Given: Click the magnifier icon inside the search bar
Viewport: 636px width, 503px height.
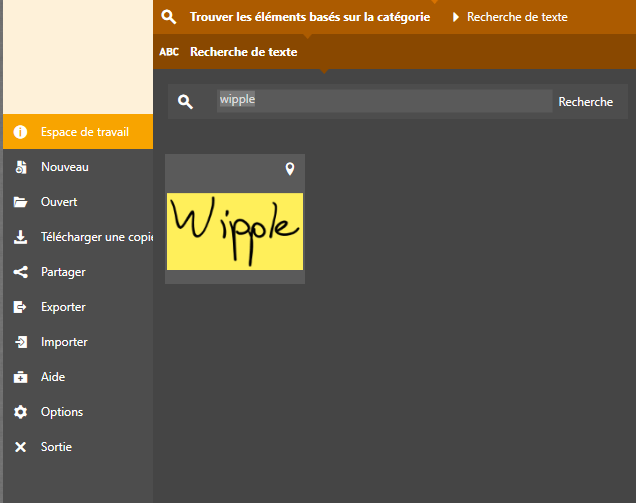Looking at the screenshot, I should point(185,101).
